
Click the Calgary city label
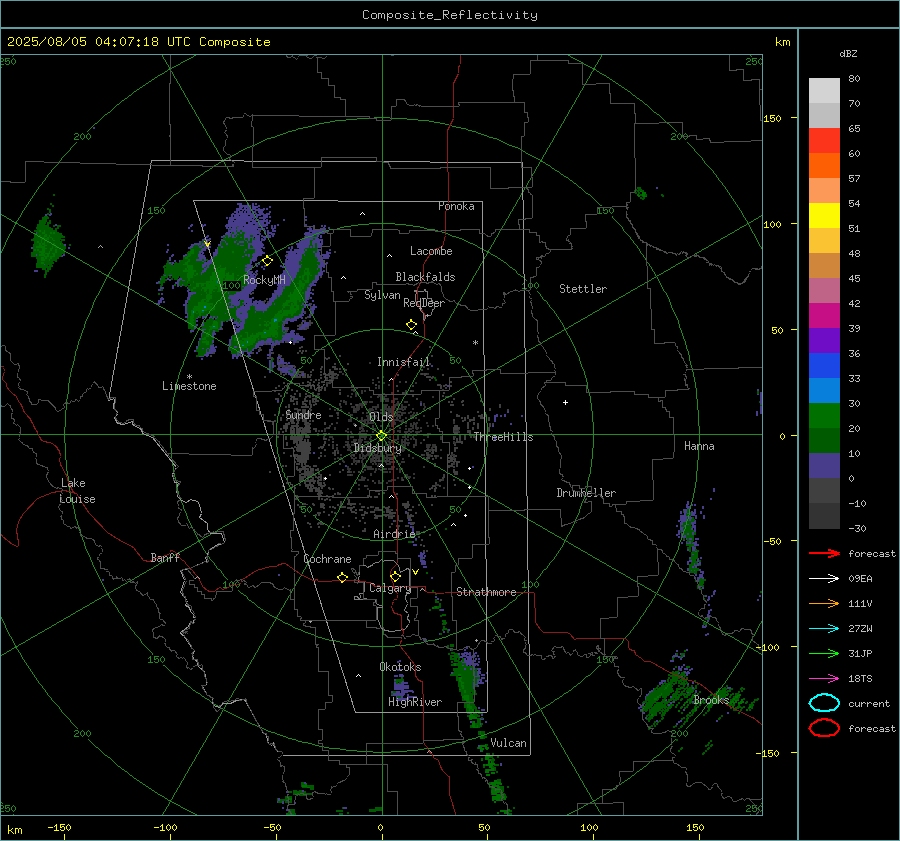point(390,588)
